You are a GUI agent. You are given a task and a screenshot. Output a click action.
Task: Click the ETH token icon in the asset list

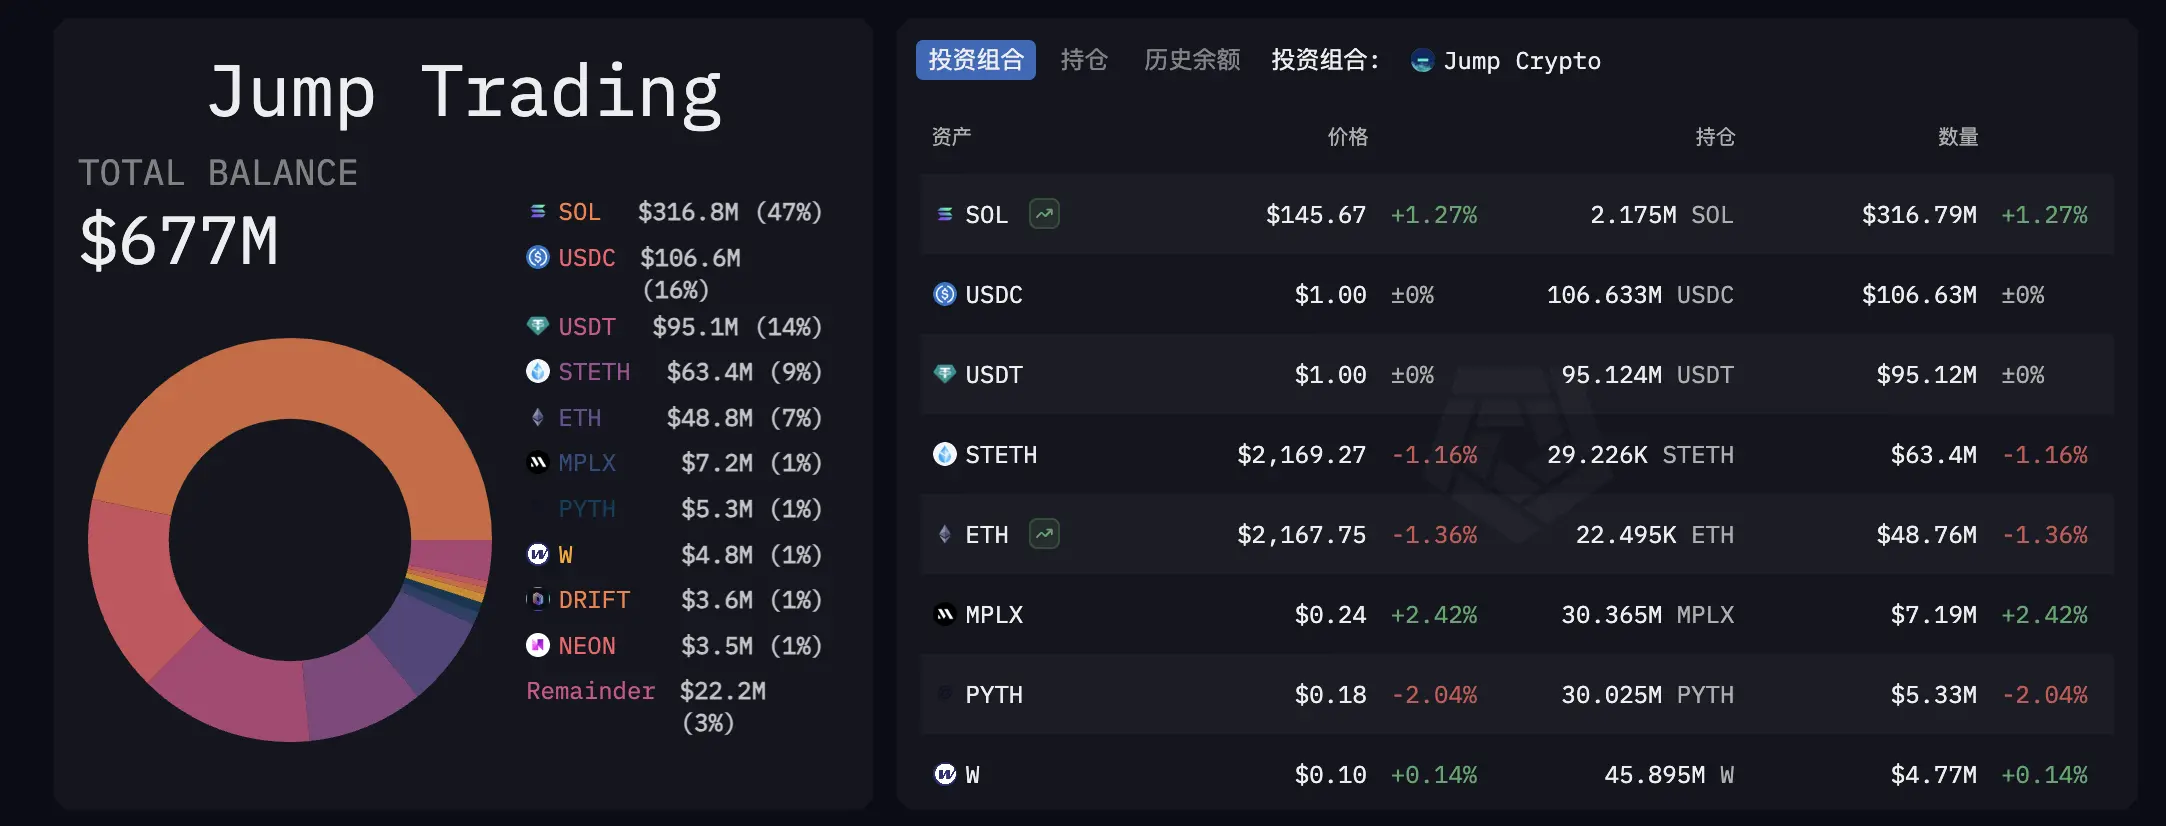coord(942,534)
